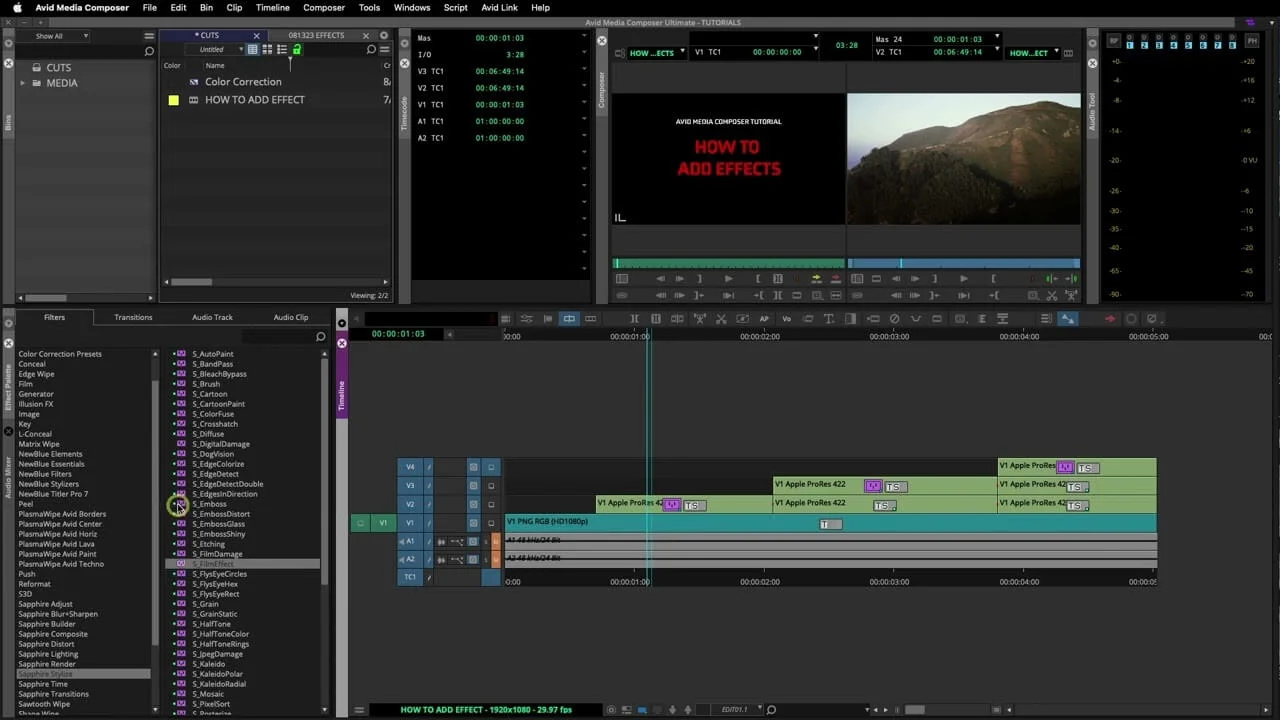
Task: Open the EDIT01.1 dropdown at timeline bottom
Action: [740, 710]
